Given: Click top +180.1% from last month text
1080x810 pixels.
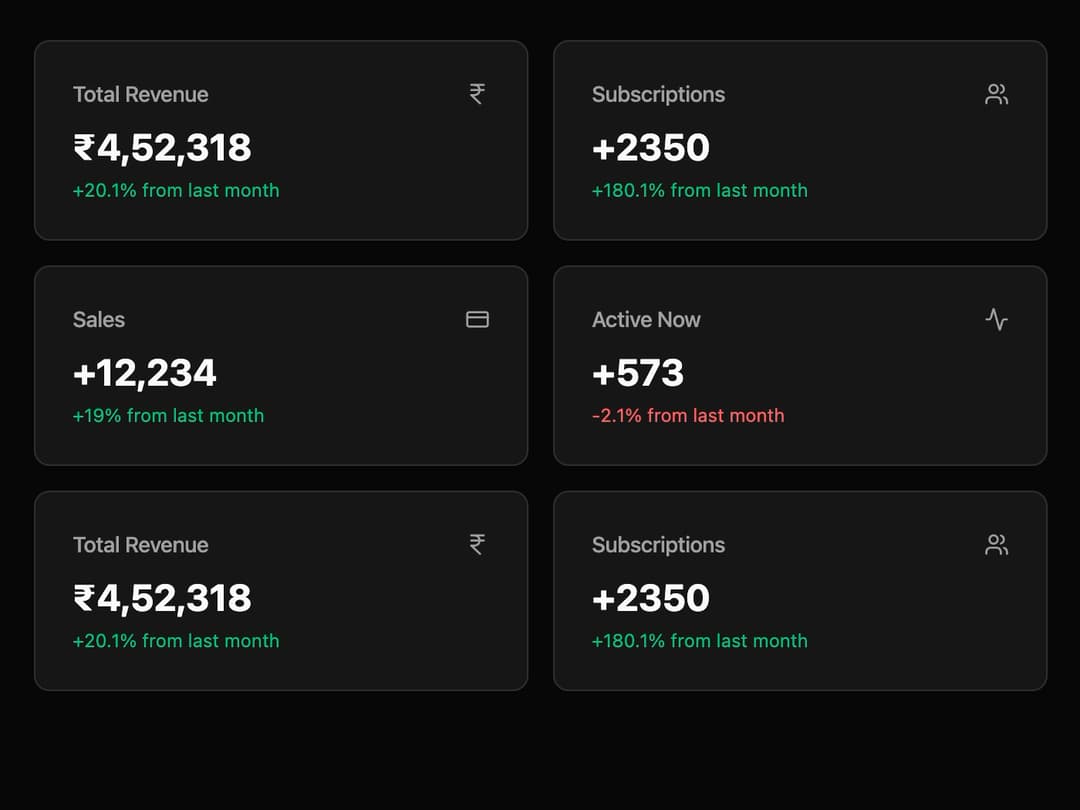Looking at the screenshot, I should 700,190.
